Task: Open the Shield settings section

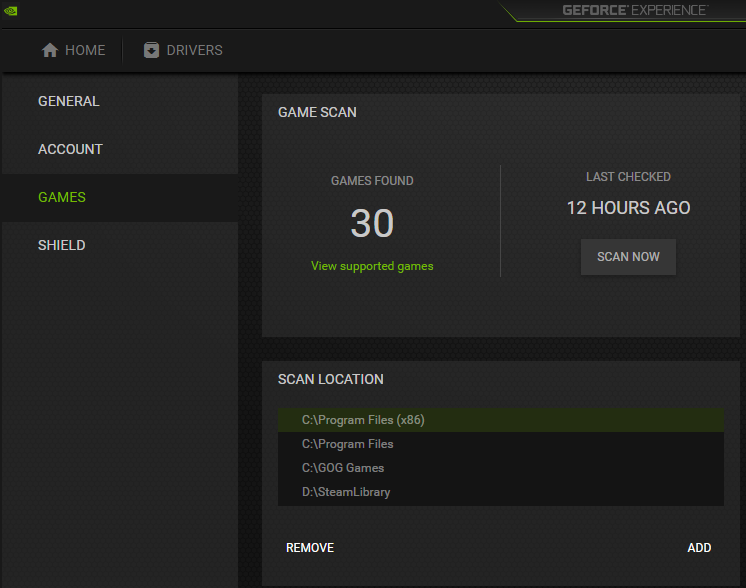Action: tap(62, 245)
